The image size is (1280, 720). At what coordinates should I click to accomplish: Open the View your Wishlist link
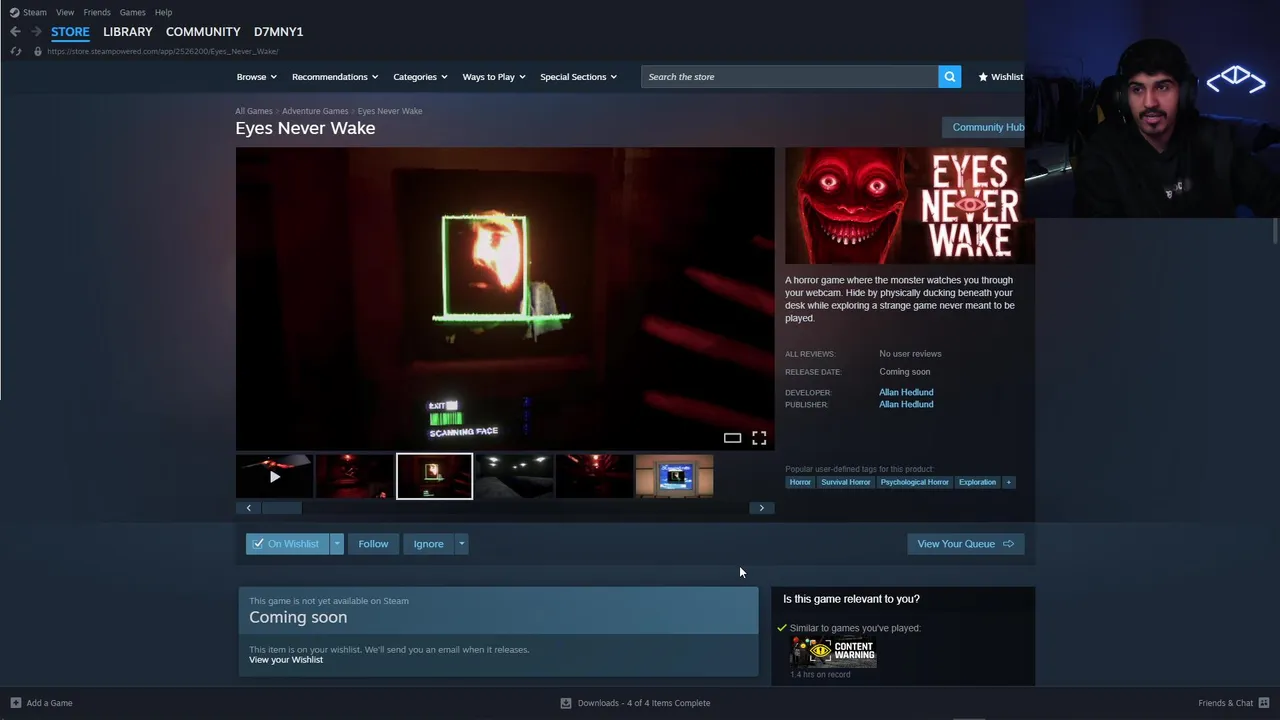click(286, 660)
